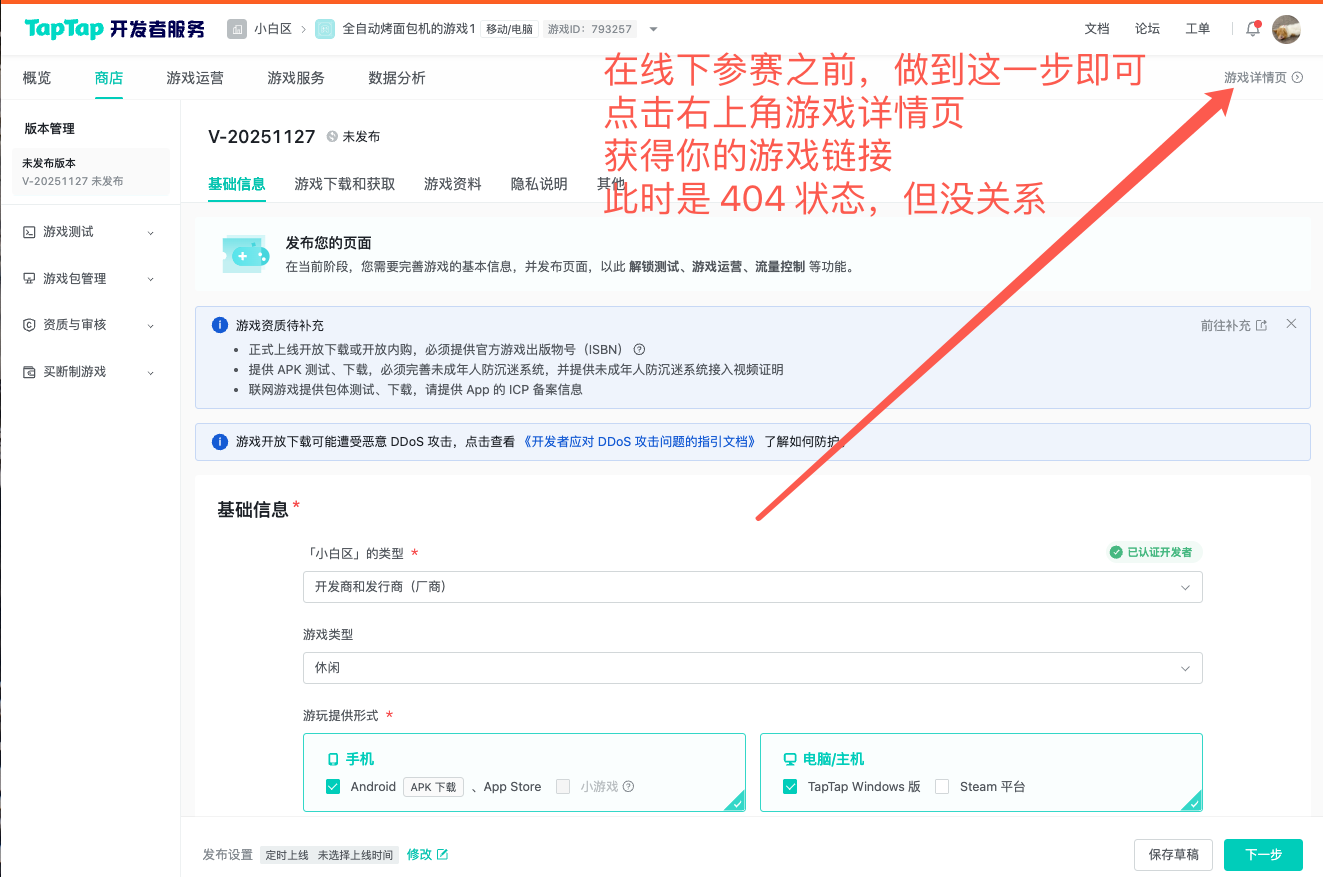This screenshot has height=877, width=1323.
Task: Open the user avatar profile menu
Action: 1286,29
